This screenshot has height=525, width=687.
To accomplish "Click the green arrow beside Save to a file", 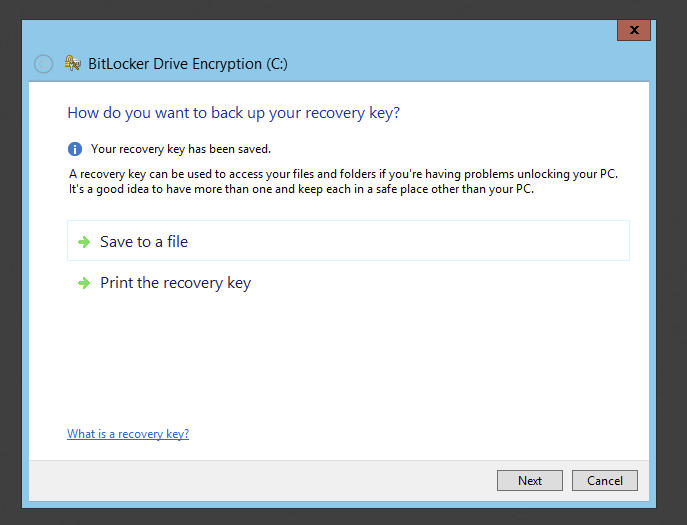I will coord(84,242).
